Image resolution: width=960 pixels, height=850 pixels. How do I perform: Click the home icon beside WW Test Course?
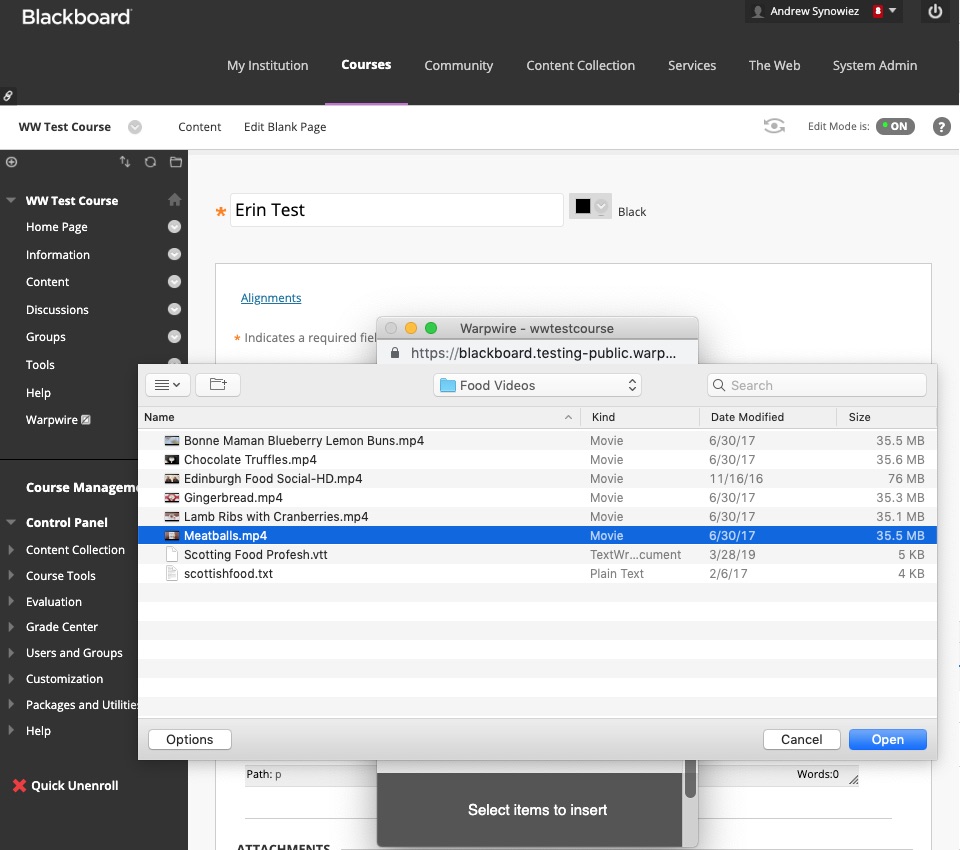tap(174, 200)
